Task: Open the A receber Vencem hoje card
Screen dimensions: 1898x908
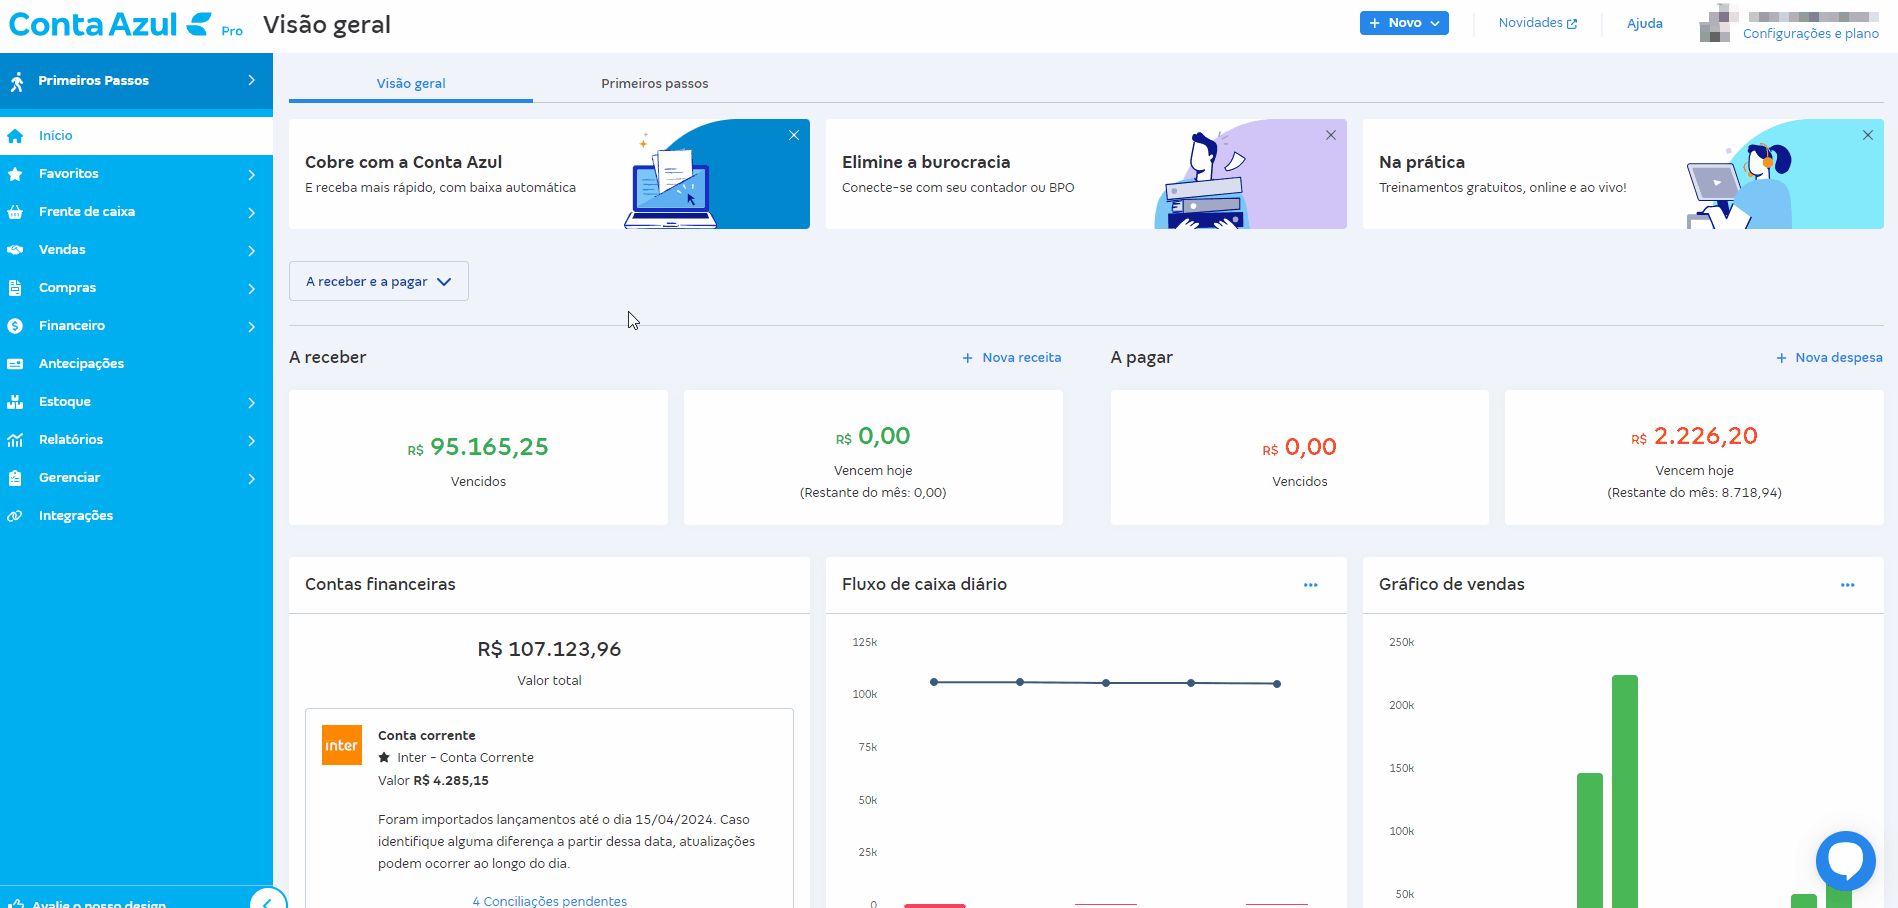Action: coord(873,457)
